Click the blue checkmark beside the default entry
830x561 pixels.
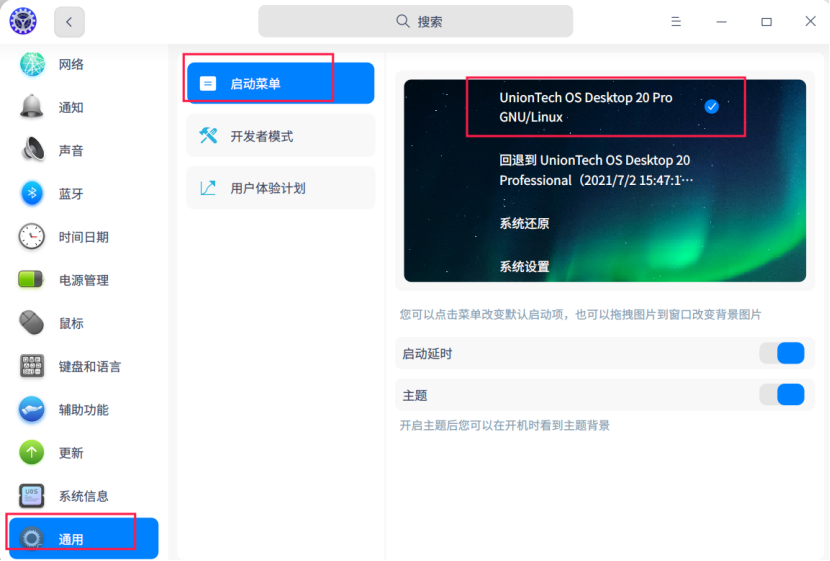(x=711, y=106)
